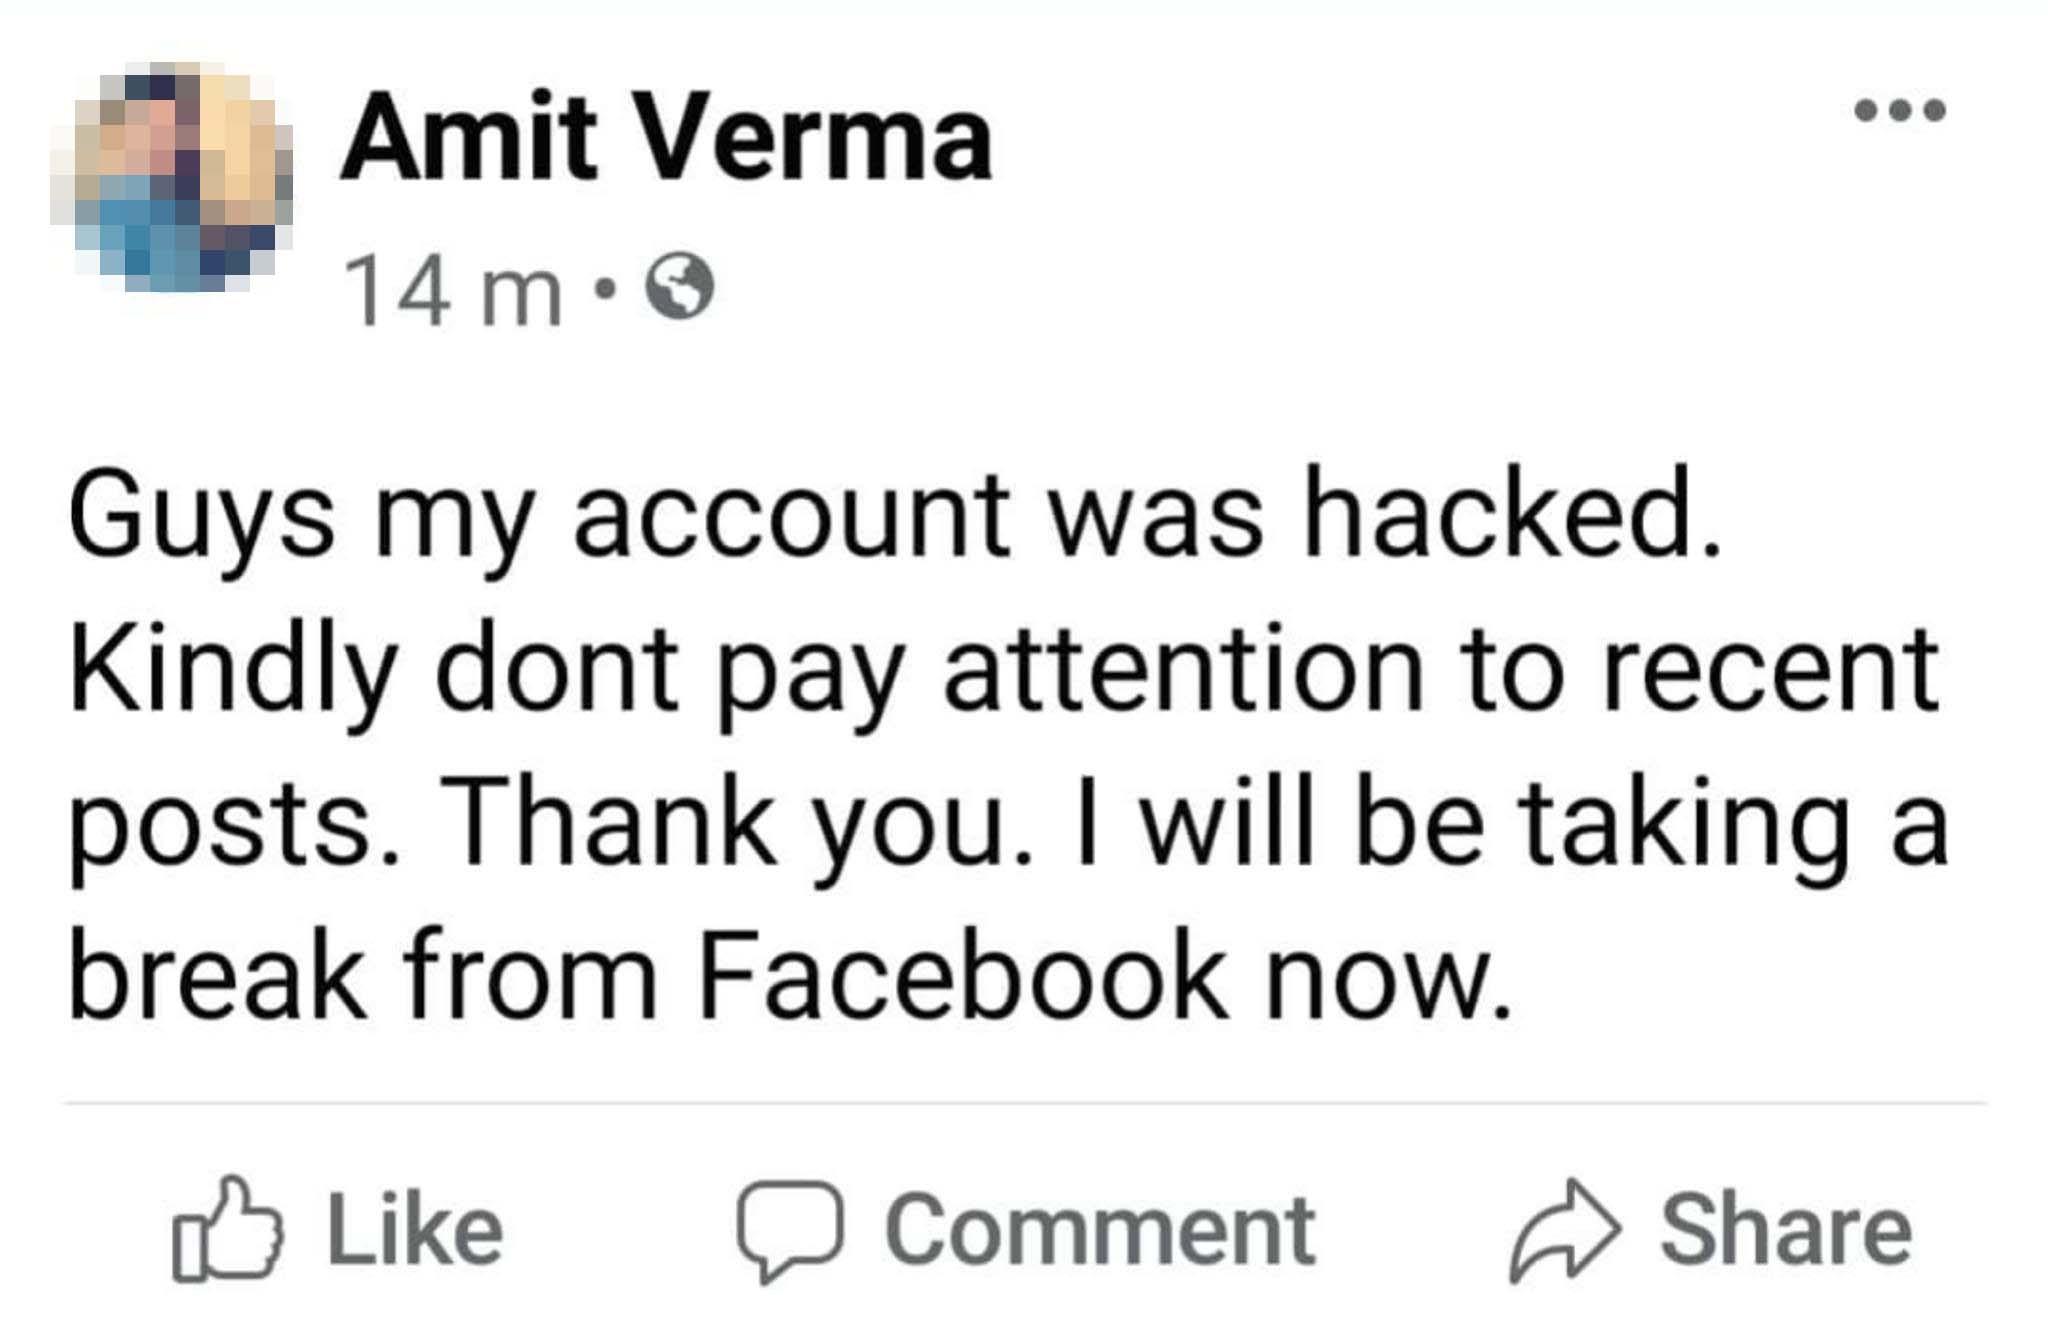The width and height of the screenshot is (2048, 1344).
Task: Click the surname "Verma" in header
Action: pyautogui.click(x=816, y=137)
